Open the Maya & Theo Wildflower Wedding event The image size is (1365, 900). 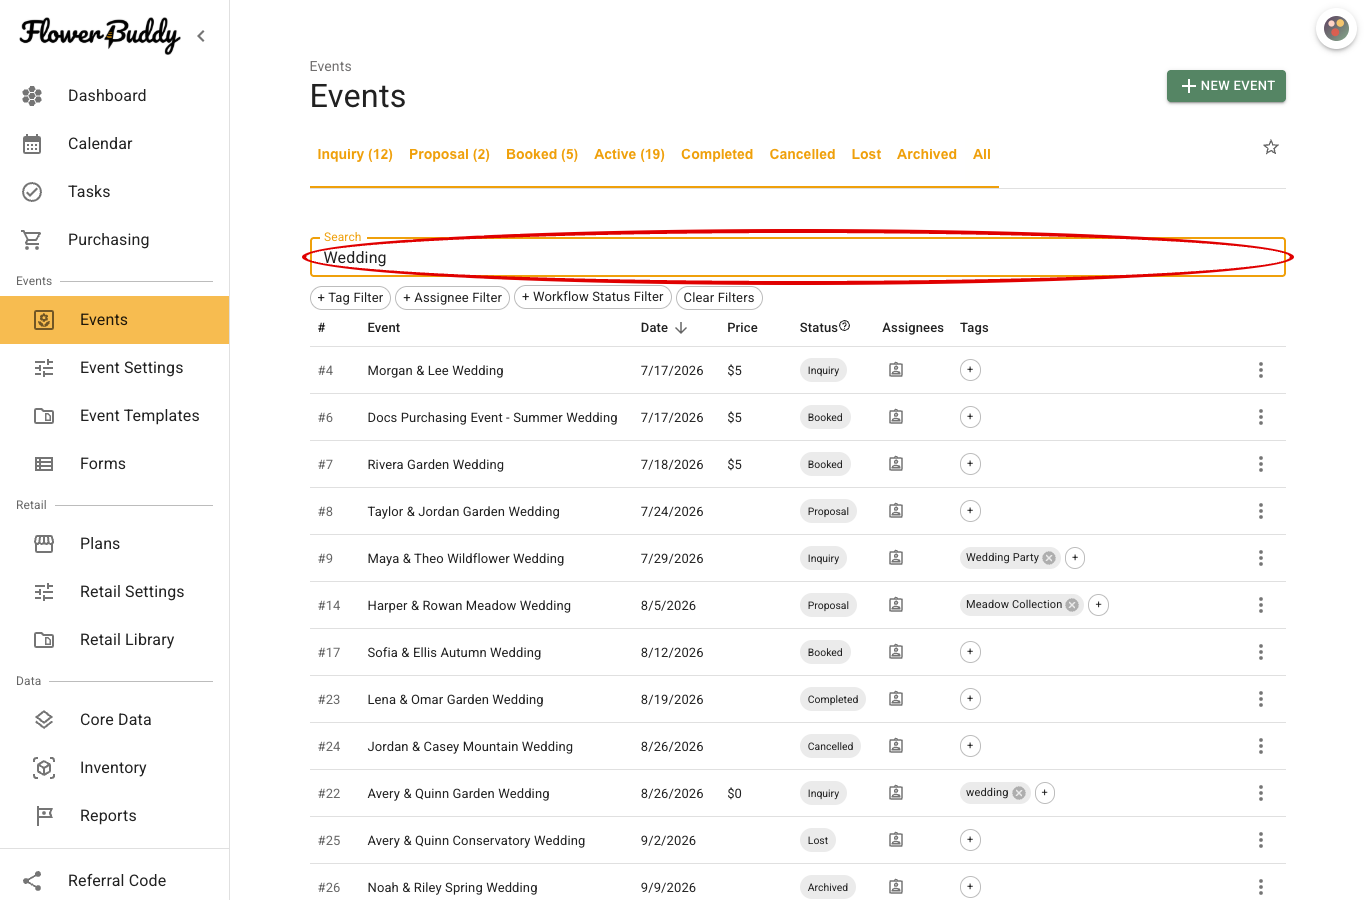point(466,558)
